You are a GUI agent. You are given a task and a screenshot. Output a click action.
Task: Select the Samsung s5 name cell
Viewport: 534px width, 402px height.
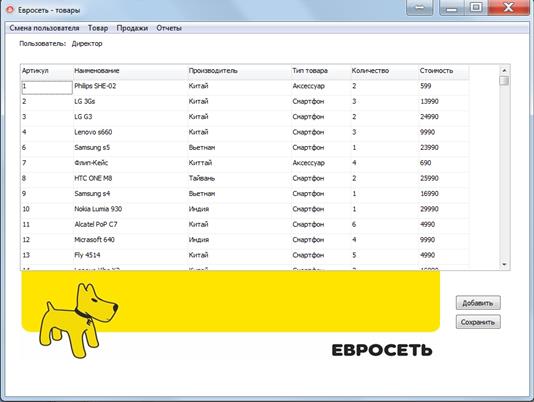click(x=130, y=148)
